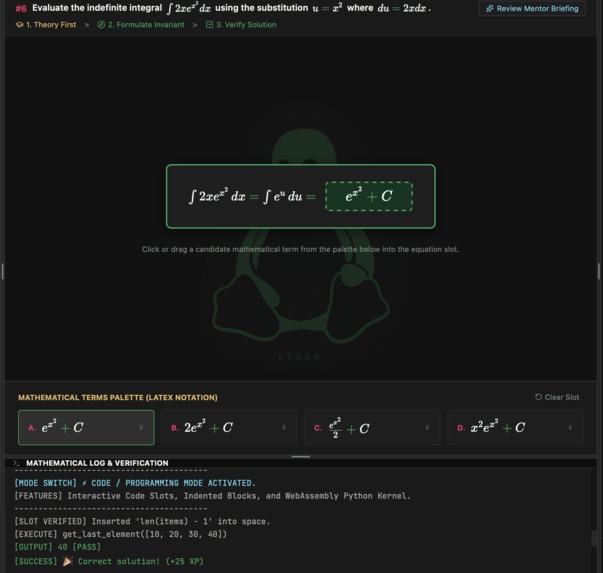This screenshot has height=573, width=603.
Task: Click the question number #6
Action: point(21,8)
